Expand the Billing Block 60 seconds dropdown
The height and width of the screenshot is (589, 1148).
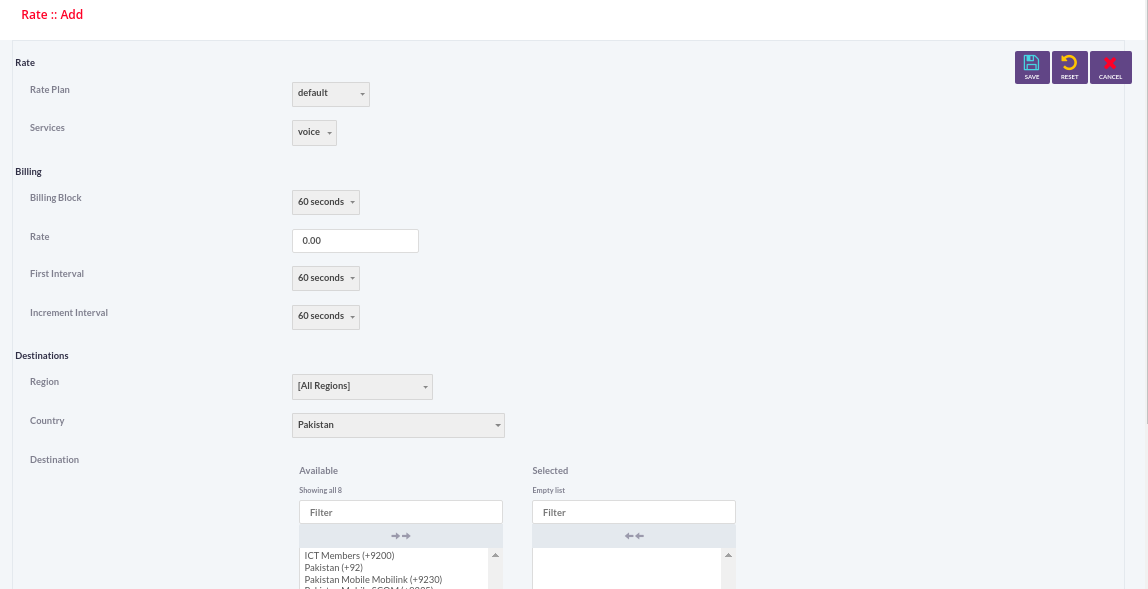coord(326,202)
